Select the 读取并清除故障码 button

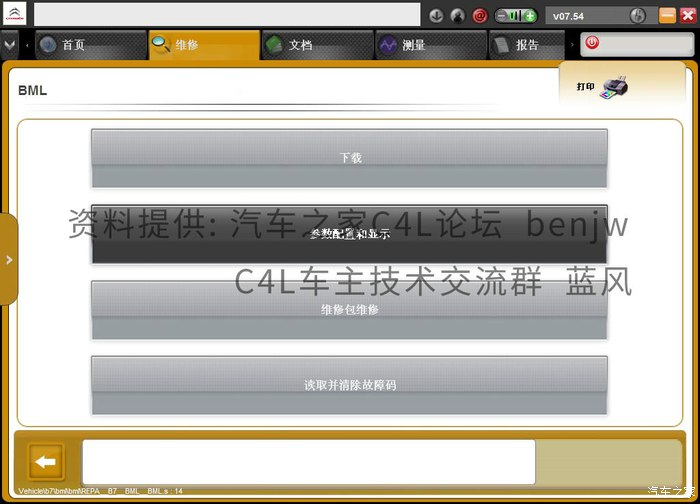click(349, 385)
